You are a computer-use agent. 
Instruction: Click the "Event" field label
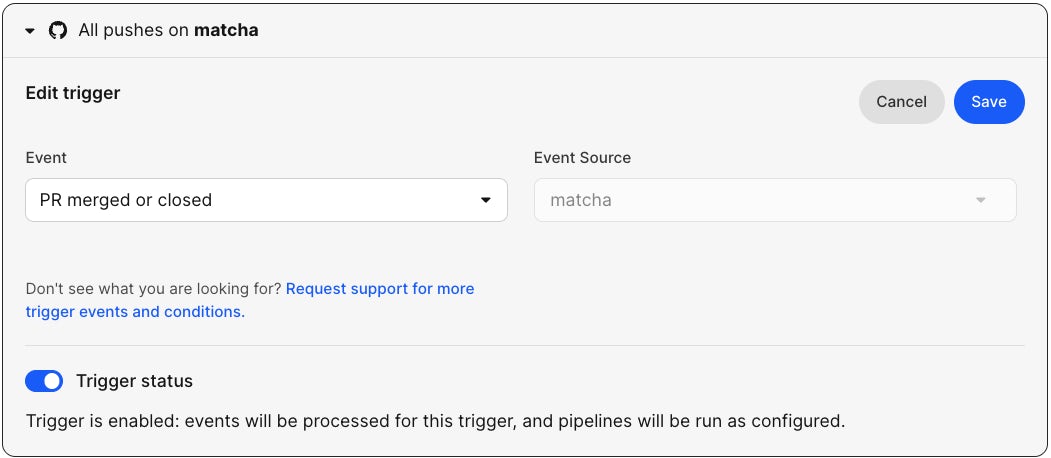pyautogui.click(x=46, y=158)
